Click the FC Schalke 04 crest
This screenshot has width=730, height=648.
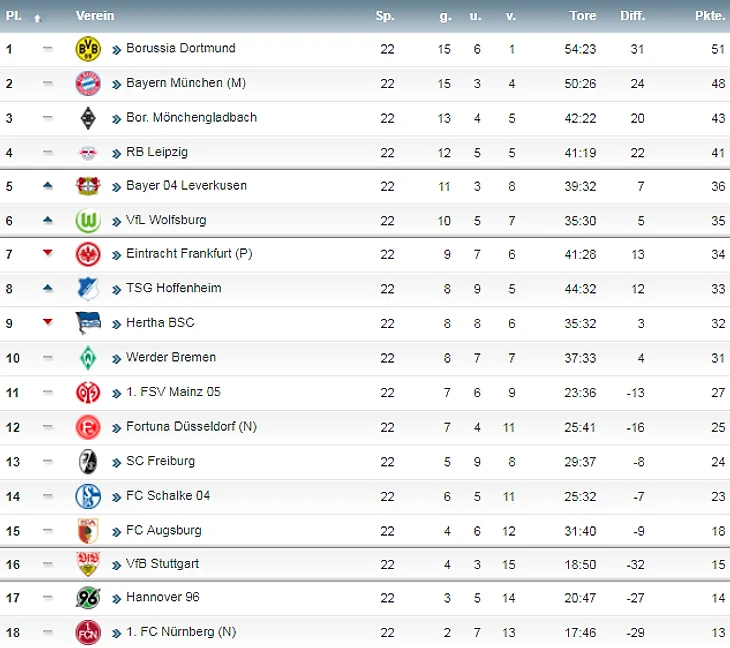pyautogui.click(x=88, y=495)
